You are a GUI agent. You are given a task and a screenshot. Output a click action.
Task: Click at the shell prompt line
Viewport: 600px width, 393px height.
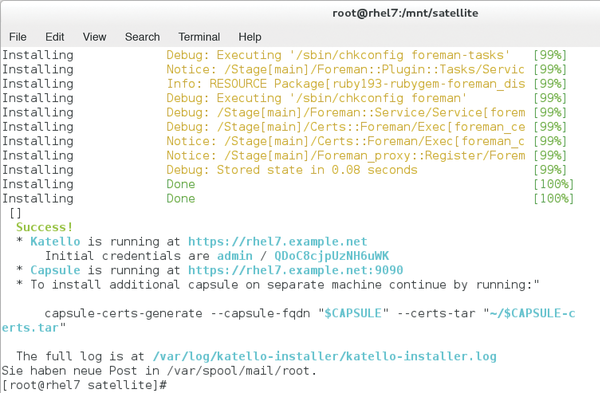(x=84, y=385)
